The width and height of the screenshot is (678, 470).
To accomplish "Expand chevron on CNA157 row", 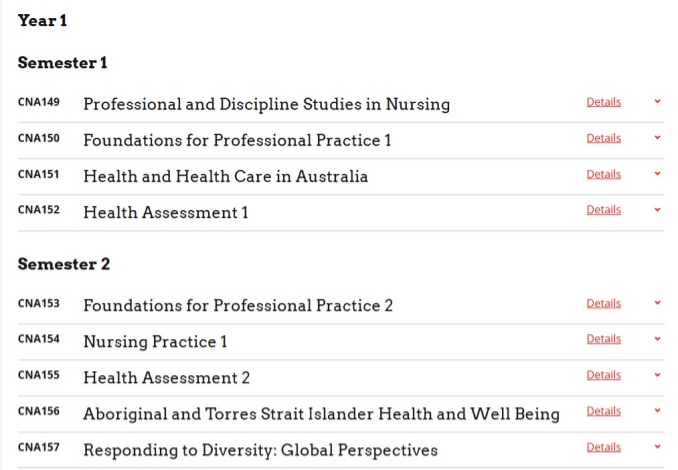I will tap(657, 447).
